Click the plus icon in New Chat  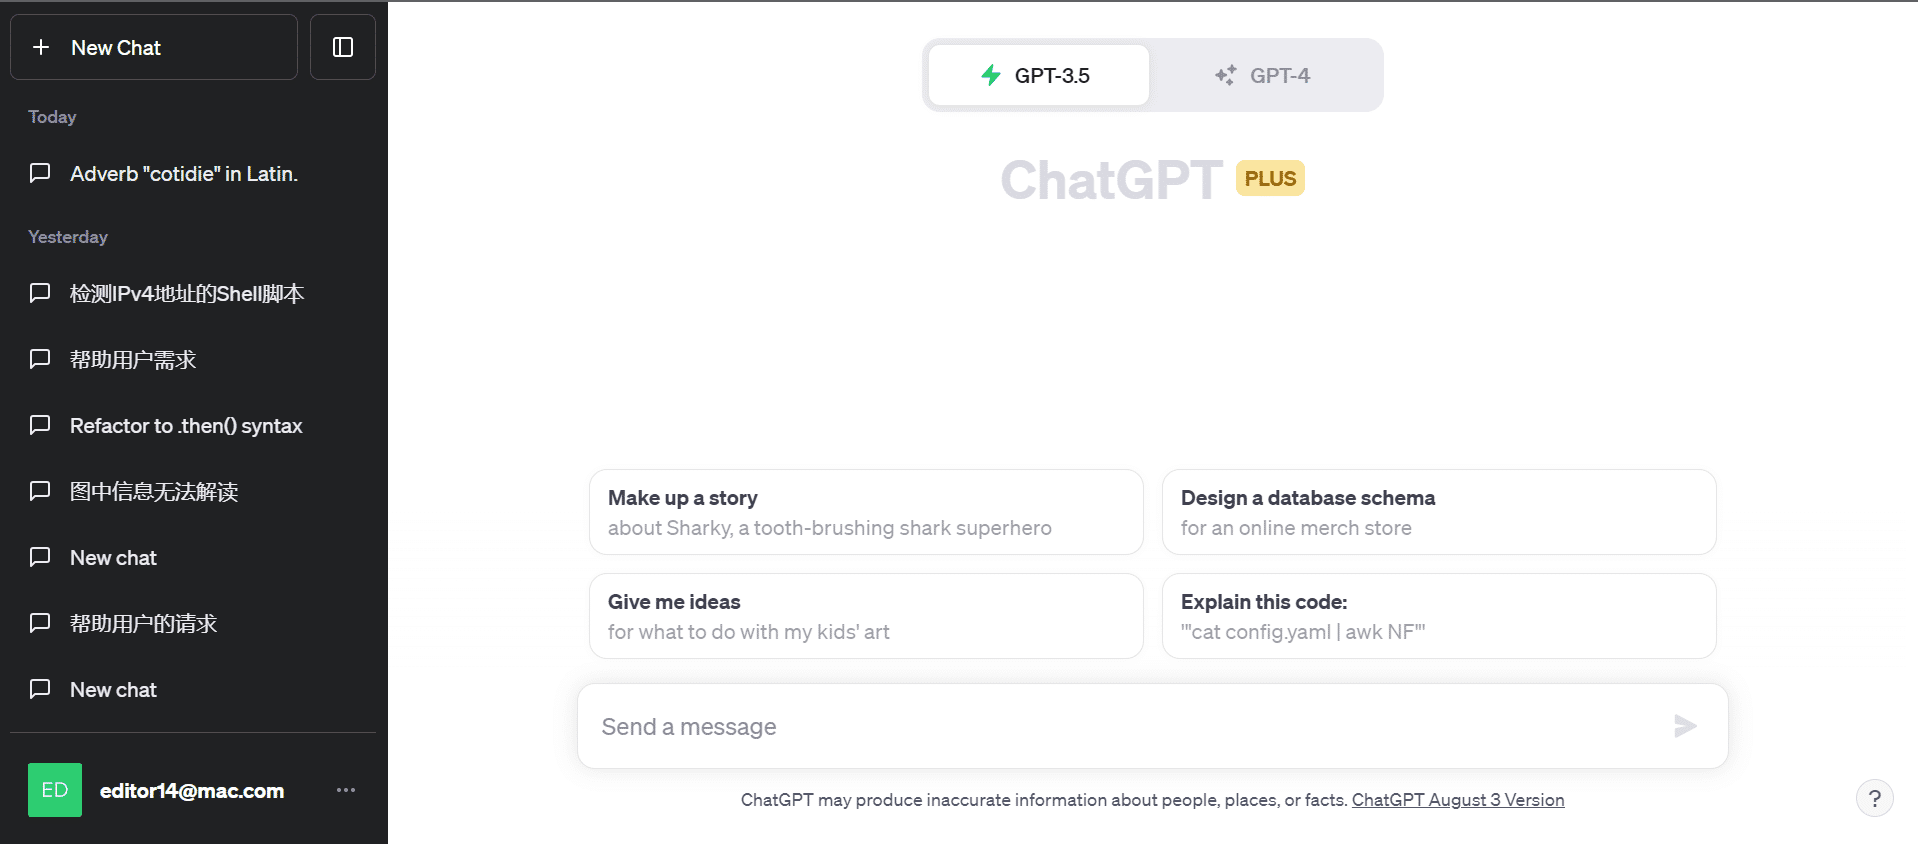41,47
